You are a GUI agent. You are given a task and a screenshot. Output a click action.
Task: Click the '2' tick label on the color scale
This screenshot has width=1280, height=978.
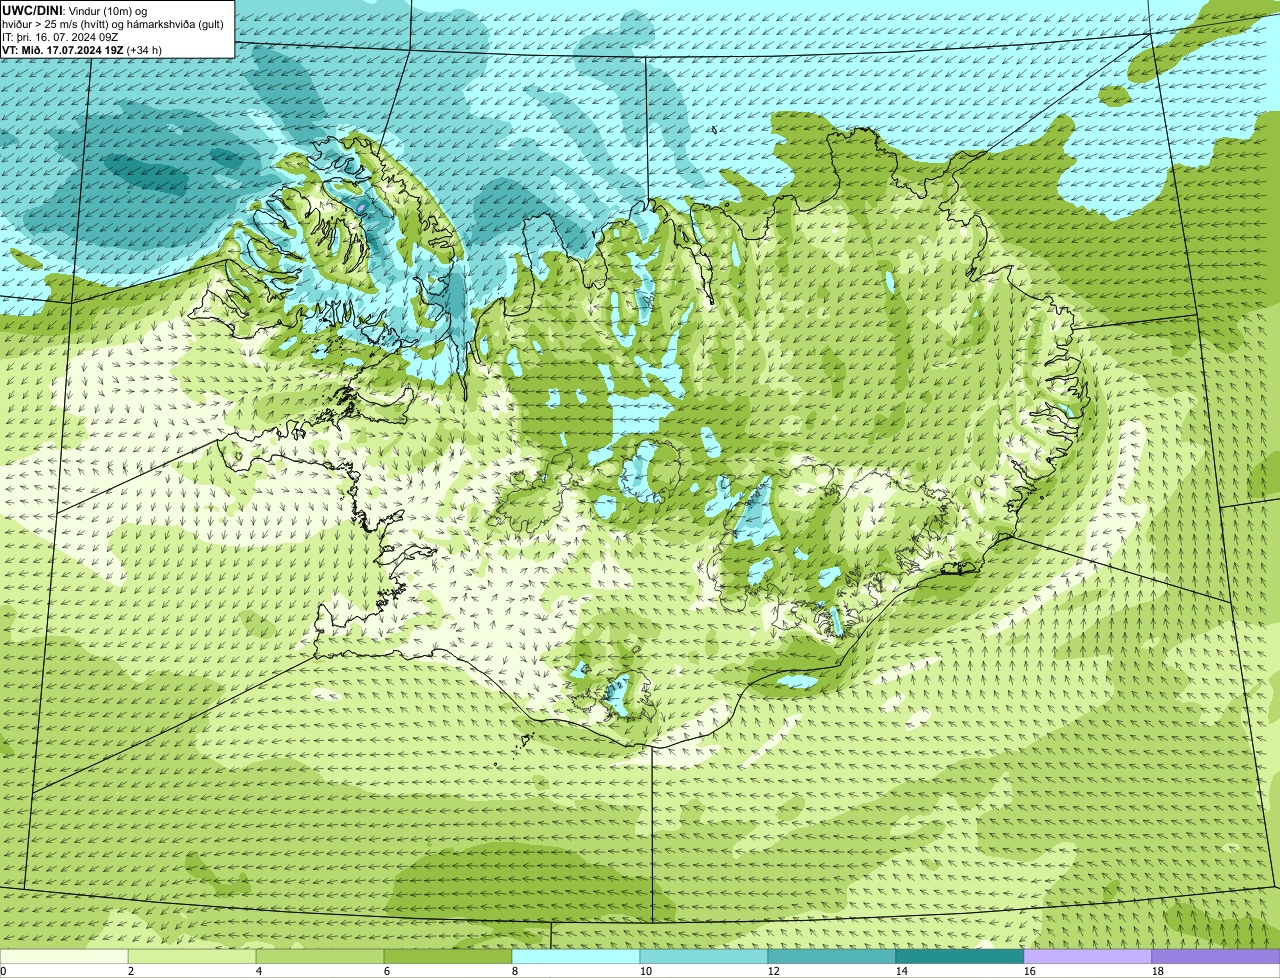pyautogui.click(x=131, y=971)
